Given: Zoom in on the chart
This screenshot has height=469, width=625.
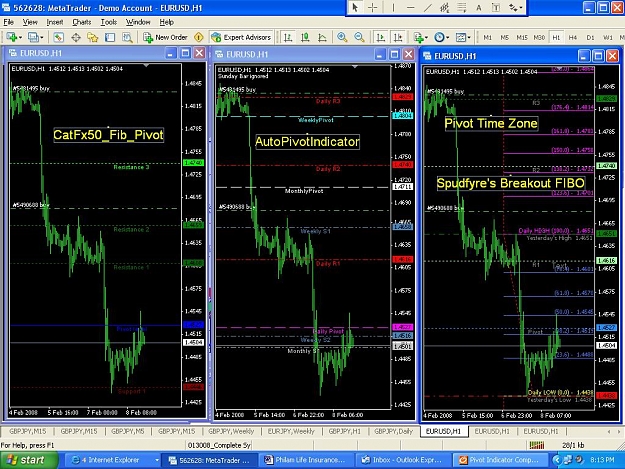Looking at the screenshot, I should tap(342, 37).
